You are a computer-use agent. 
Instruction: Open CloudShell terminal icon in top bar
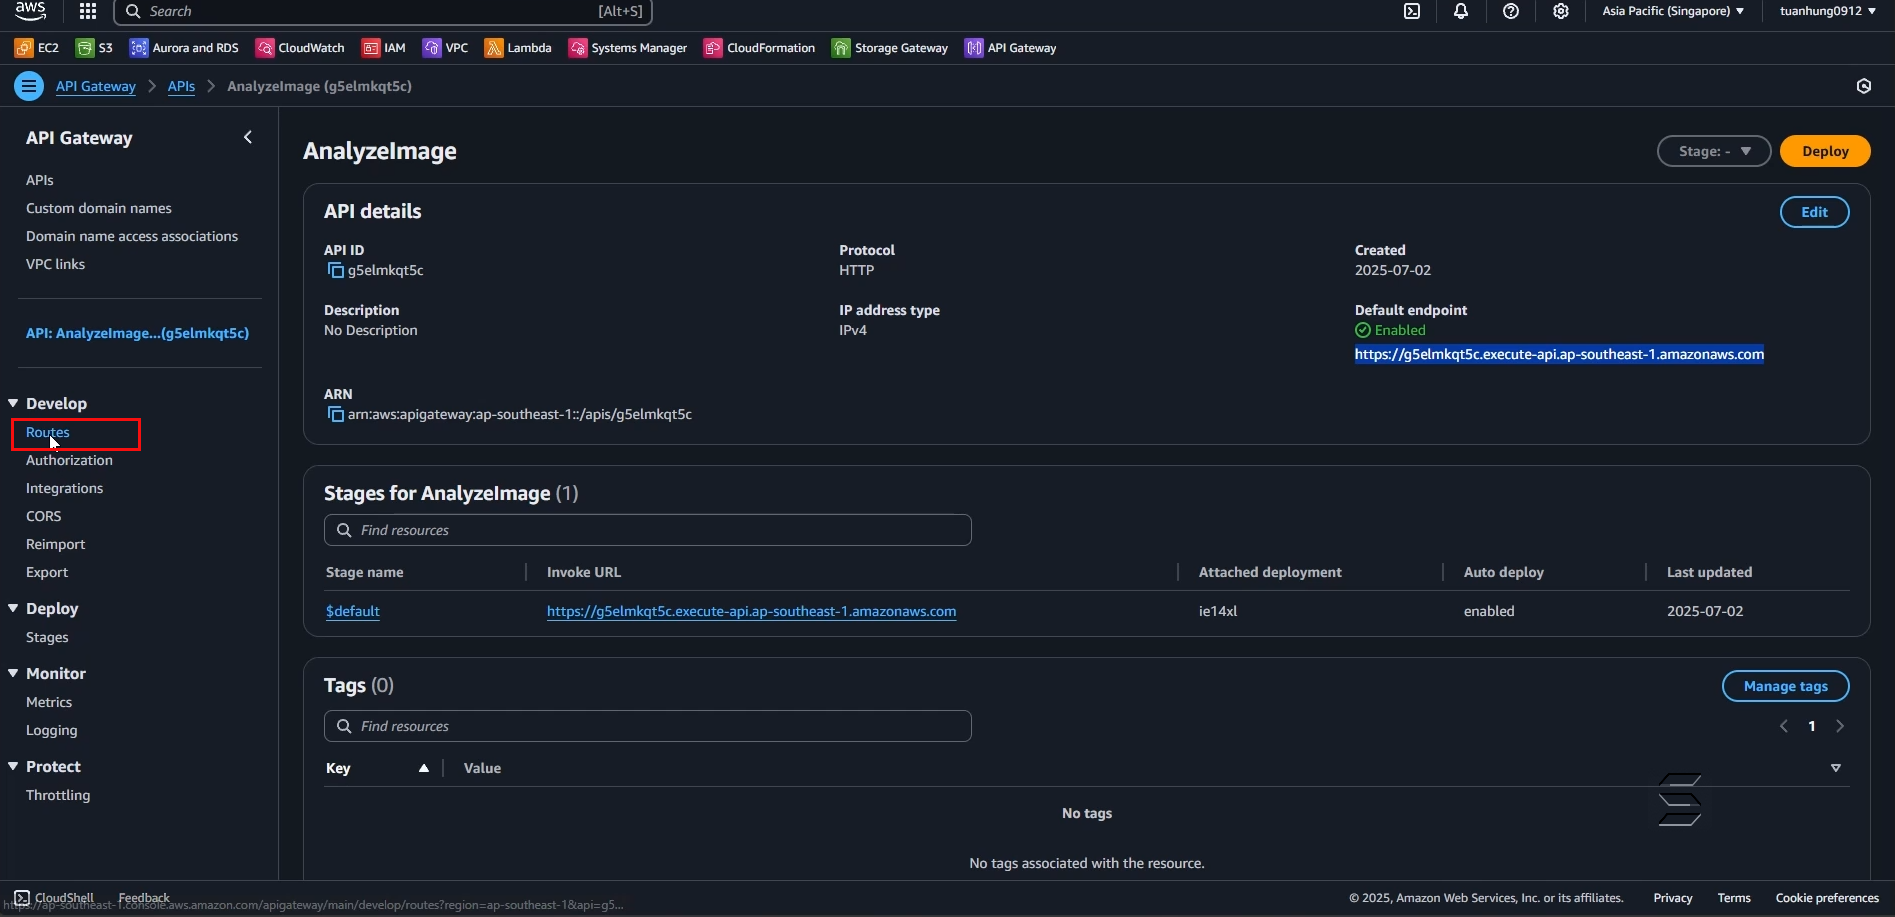pos(1412,11)
